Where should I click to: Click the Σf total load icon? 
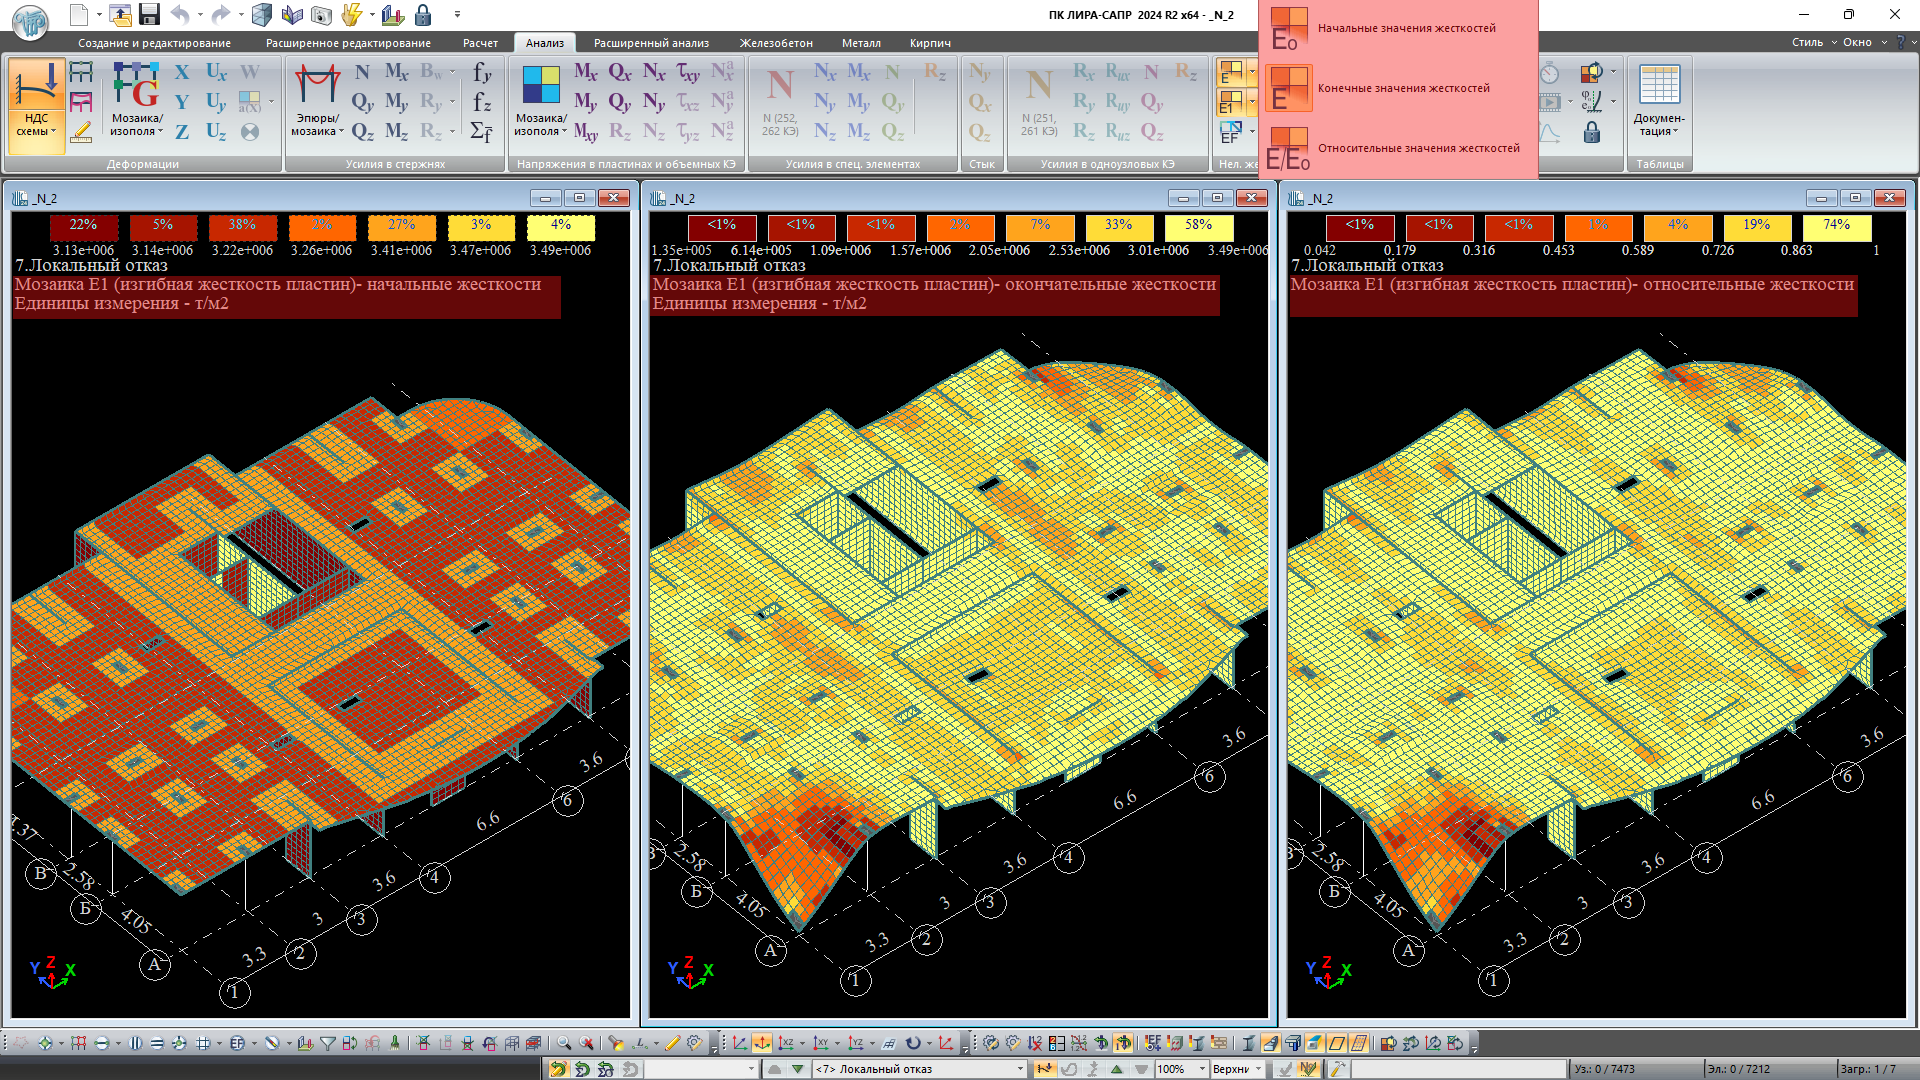coord(481,132)
